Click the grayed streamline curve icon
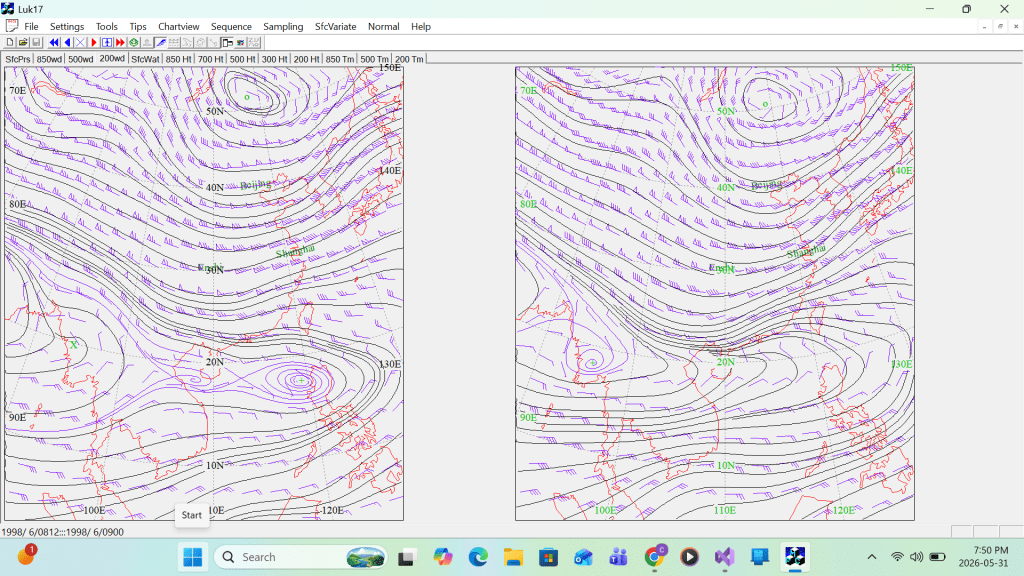Screen dimensions: 1024x576 coord(187,42)
